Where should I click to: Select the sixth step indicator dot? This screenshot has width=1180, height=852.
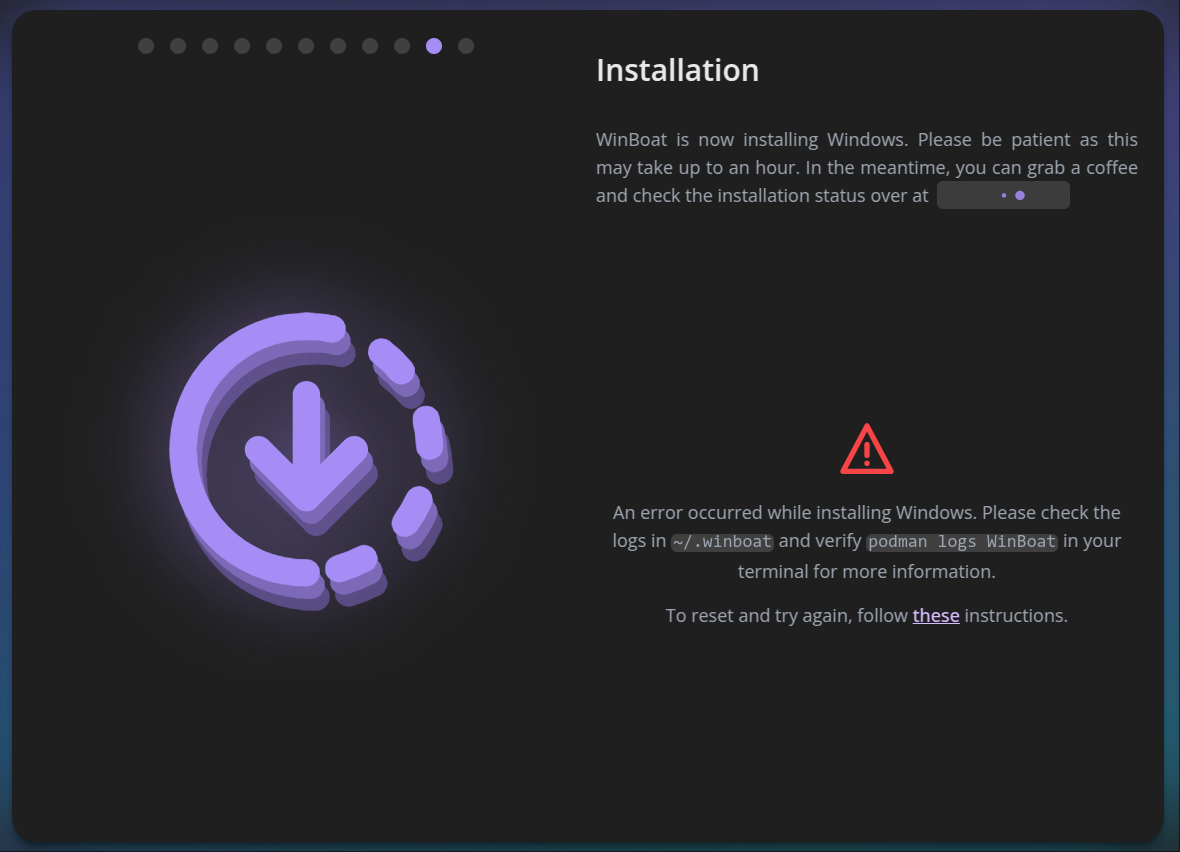click(x=306, y=46)
